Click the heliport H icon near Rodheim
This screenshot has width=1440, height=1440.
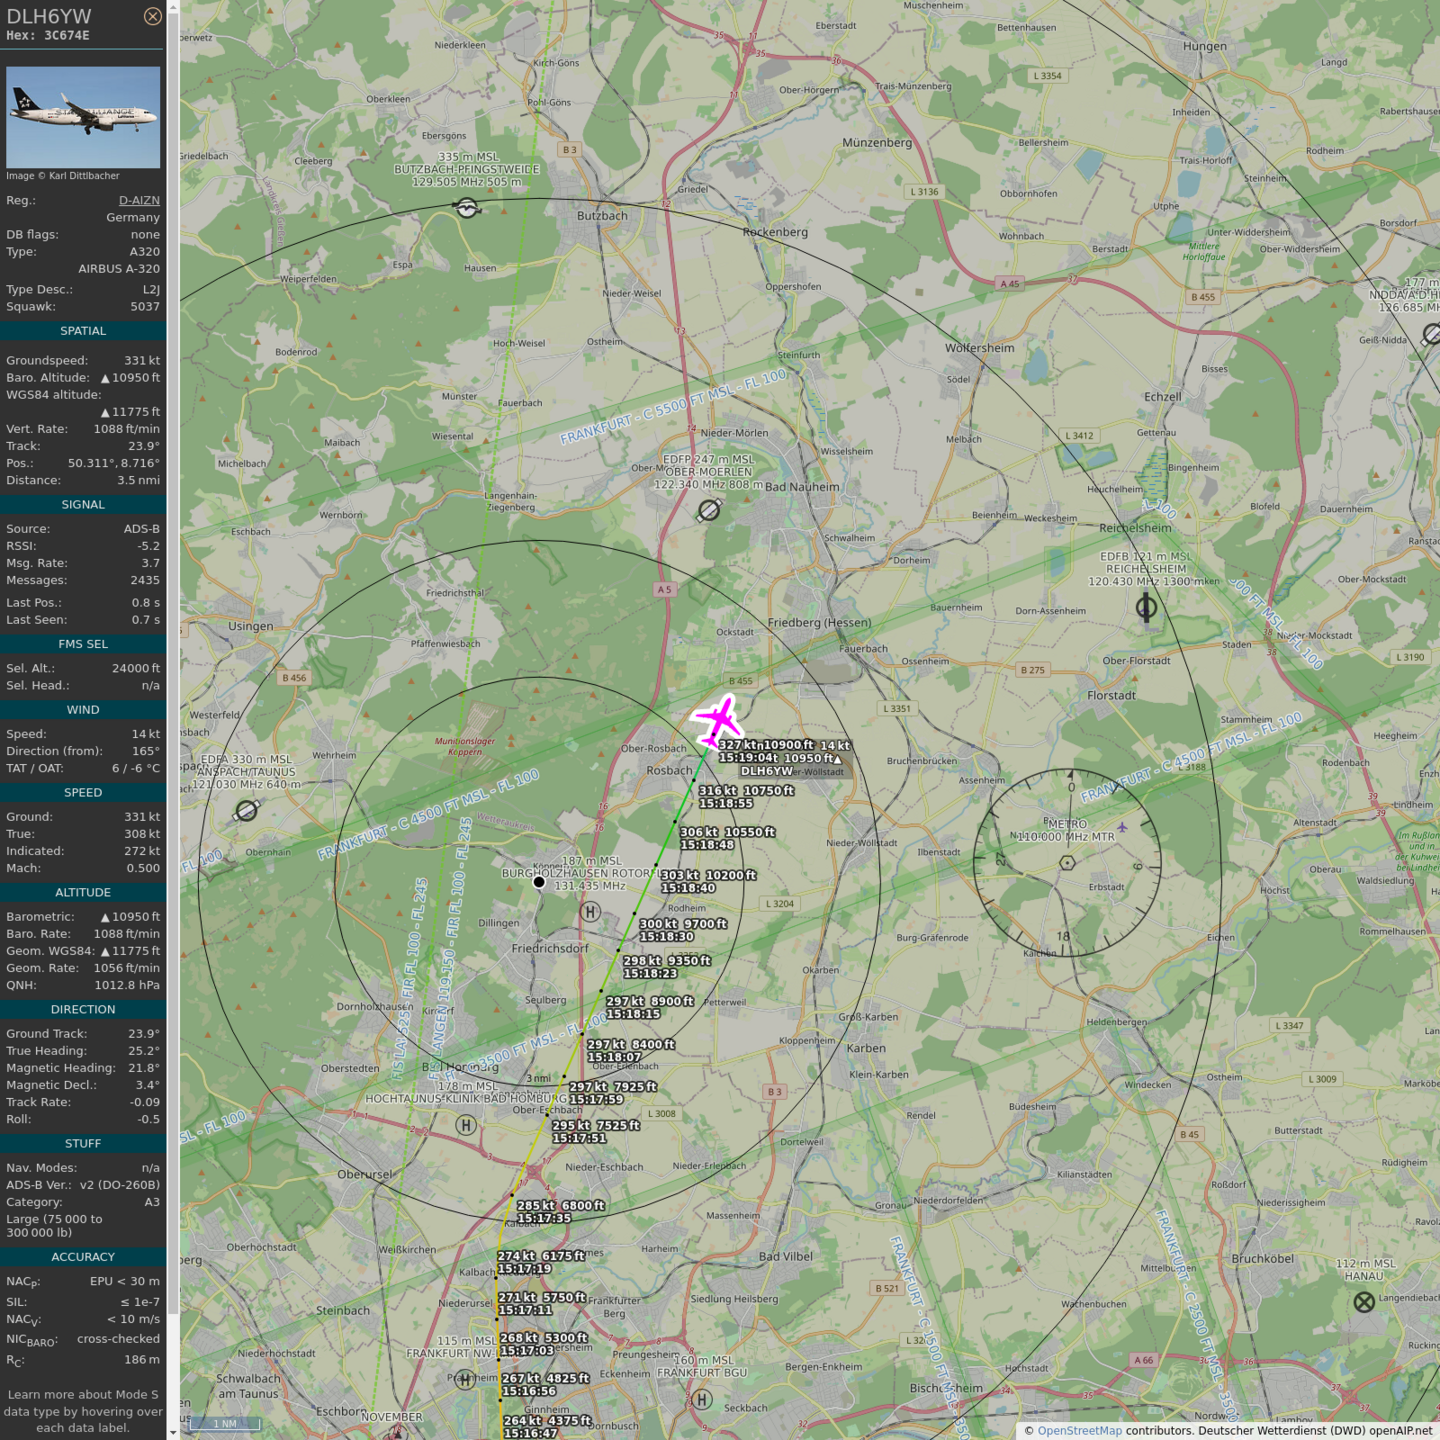[590, 911]
